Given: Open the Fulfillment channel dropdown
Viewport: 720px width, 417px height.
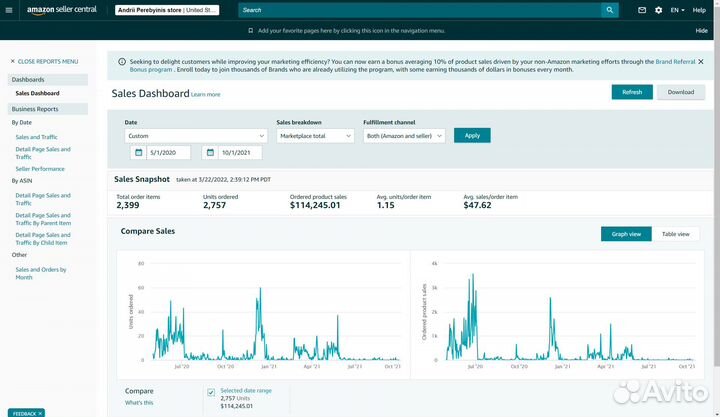Looking at the screenshot, I should pyautogui.click(x=404, y=135).
